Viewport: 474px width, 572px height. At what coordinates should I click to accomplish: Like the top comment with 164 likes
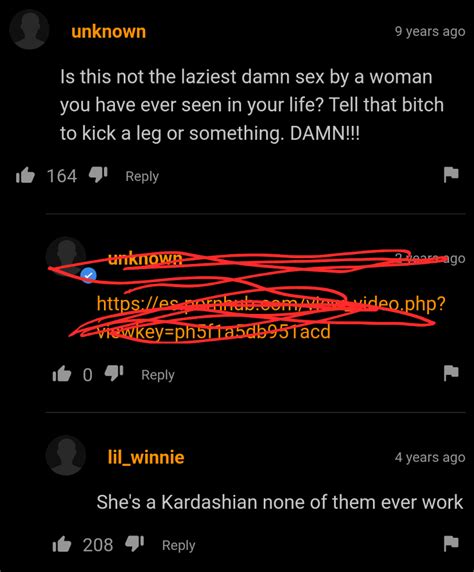pyautogui.click(x=25, y=176)
